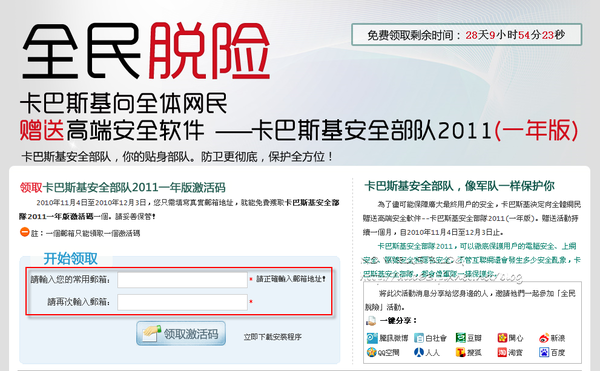
Task: Click the 卡巴斯基向全体网民 headline
Action: coord(124,104)
